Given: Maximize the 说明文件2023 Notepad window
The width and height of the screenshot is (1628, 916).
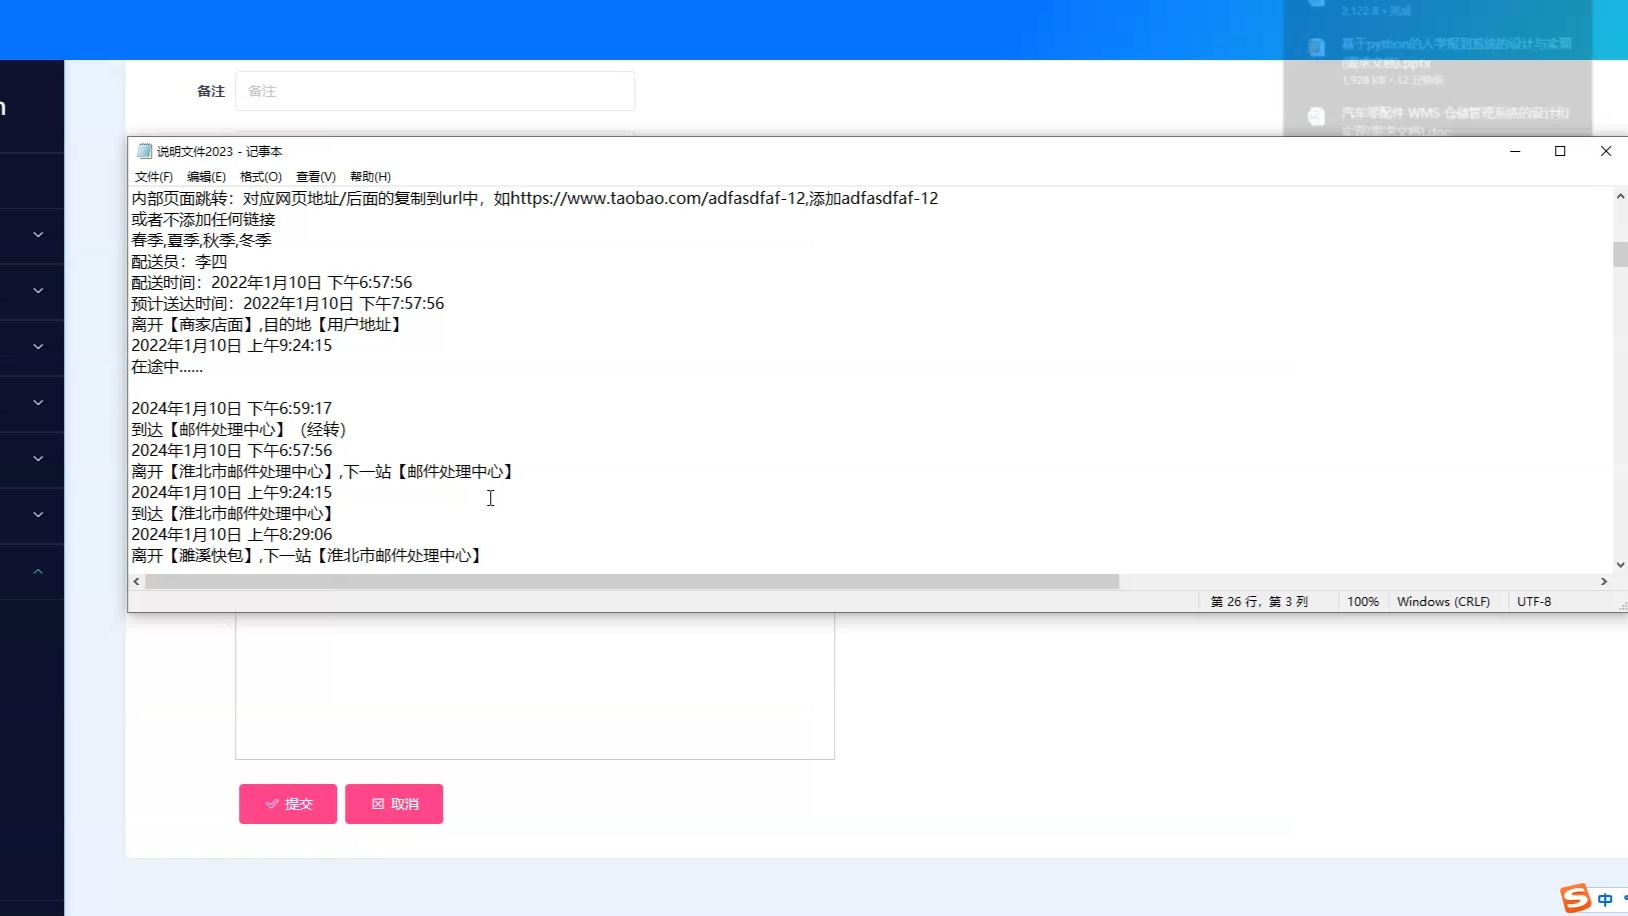Looking at the screenshot, I should pos(1560,151).
